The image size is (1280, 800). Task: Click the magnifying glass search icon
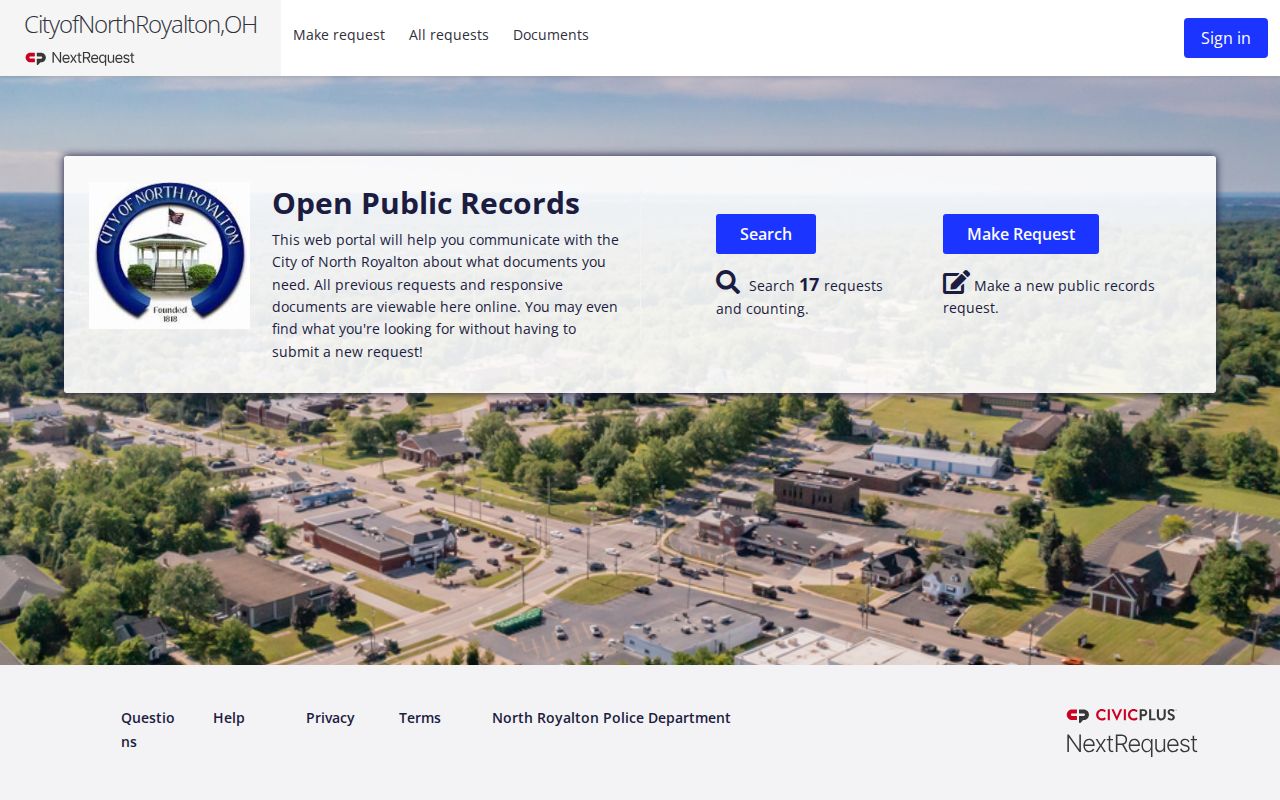(728, 283)
